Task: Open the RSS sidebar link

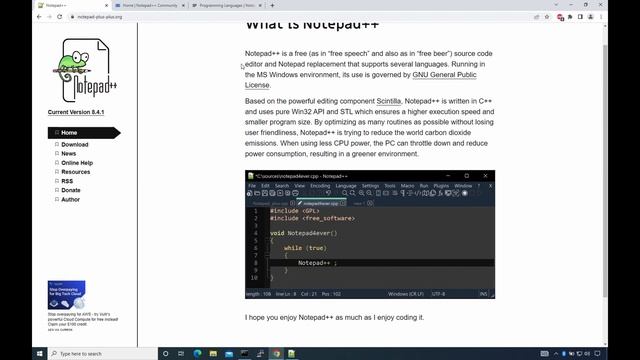Action: (x=67, y=181)
